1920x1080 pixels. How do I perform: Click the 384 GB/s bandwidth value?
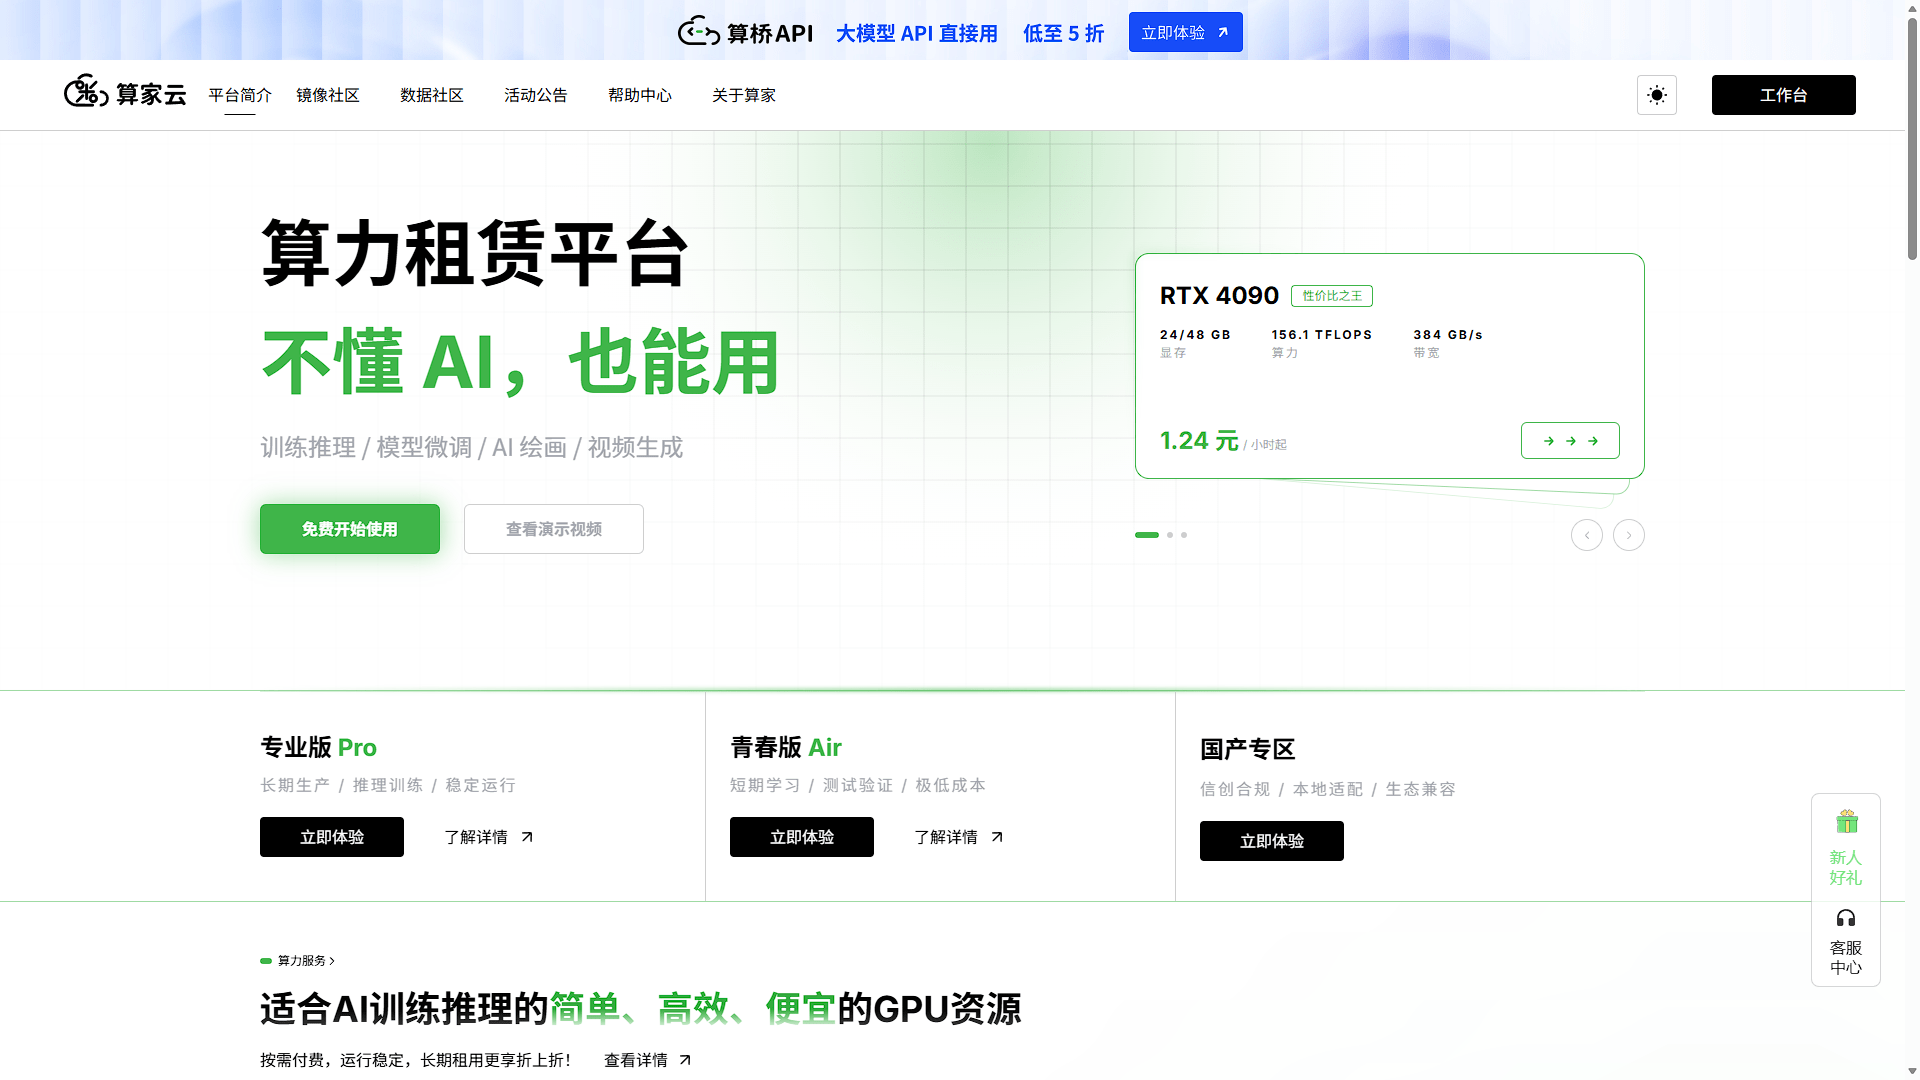click(1448, 335)
